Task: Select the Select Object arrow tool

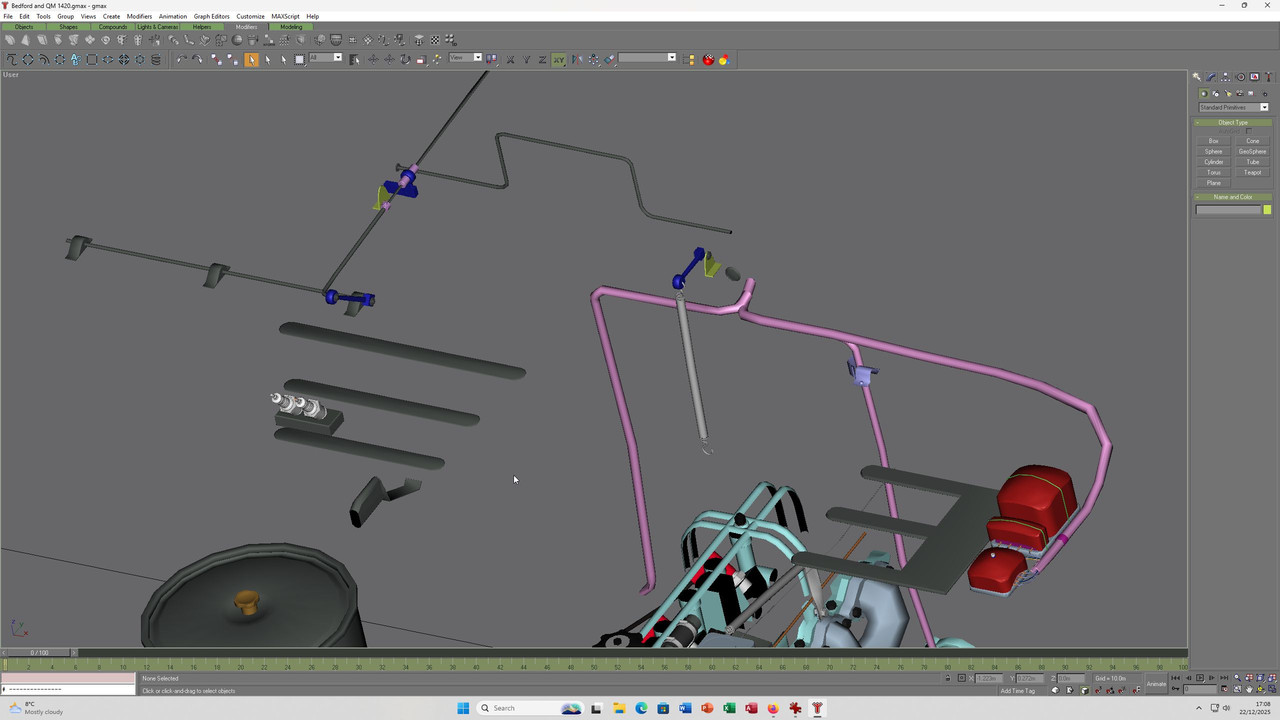Action: coord(251,59)
